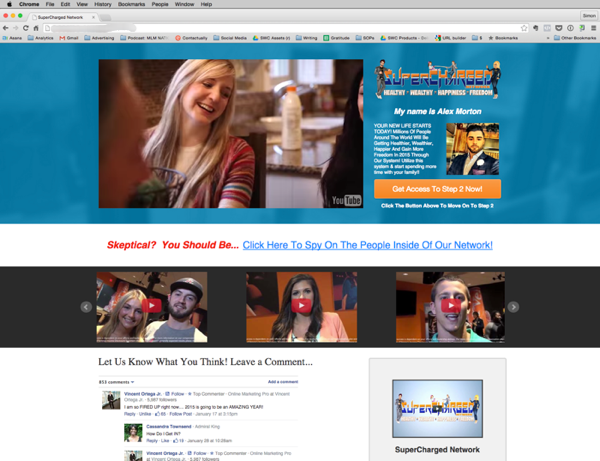Viewport: 600px width, 461px height.
Task: Open the Chrome hamburger menu
Action: tap(593, 28)
